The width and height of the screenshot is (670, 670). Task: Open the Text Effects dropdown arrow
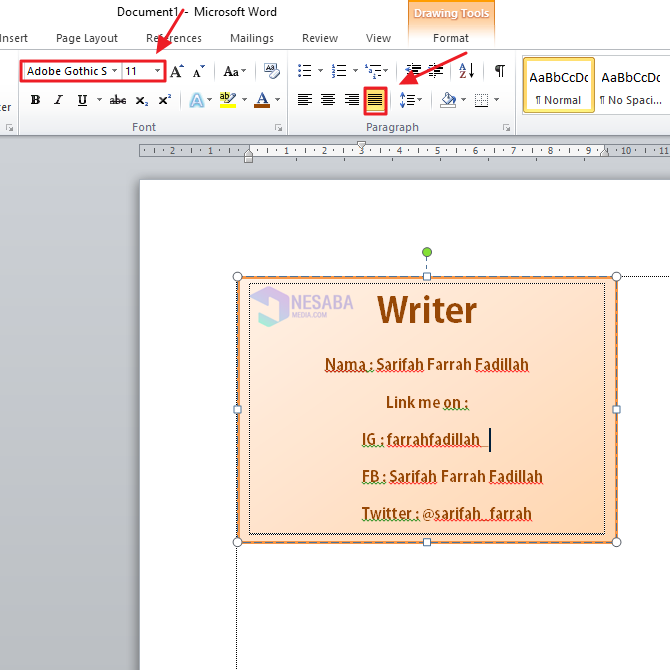coord(209,100)
